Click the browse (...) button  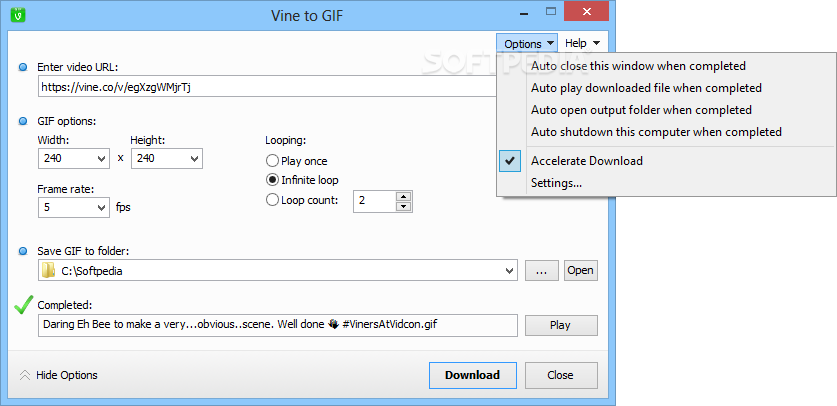pyautogui.click(x=542, y=270)
